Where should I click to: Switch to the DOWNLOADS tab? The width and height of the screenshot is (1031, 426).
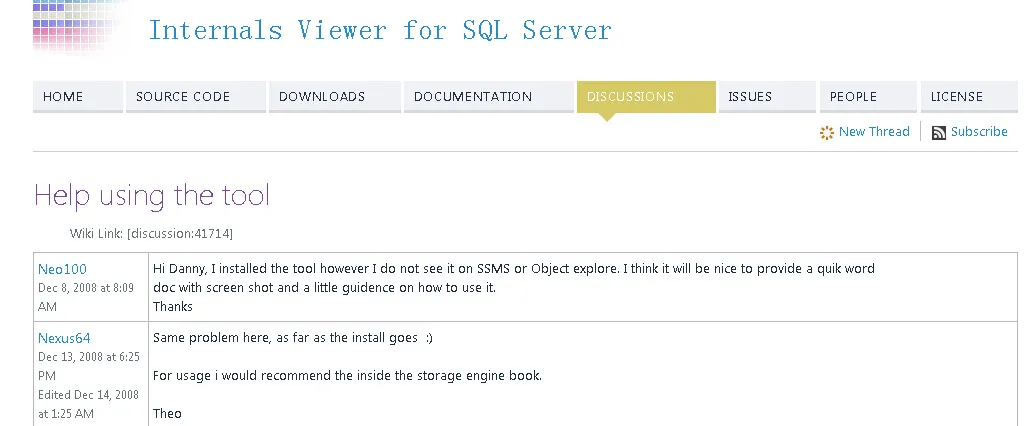(322, 97)
